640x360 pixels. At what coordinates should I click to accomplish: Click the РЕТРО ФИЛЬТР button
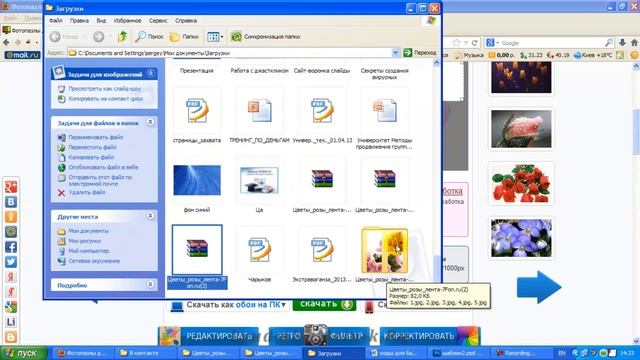pyautogui.click(x=319, y=336)
